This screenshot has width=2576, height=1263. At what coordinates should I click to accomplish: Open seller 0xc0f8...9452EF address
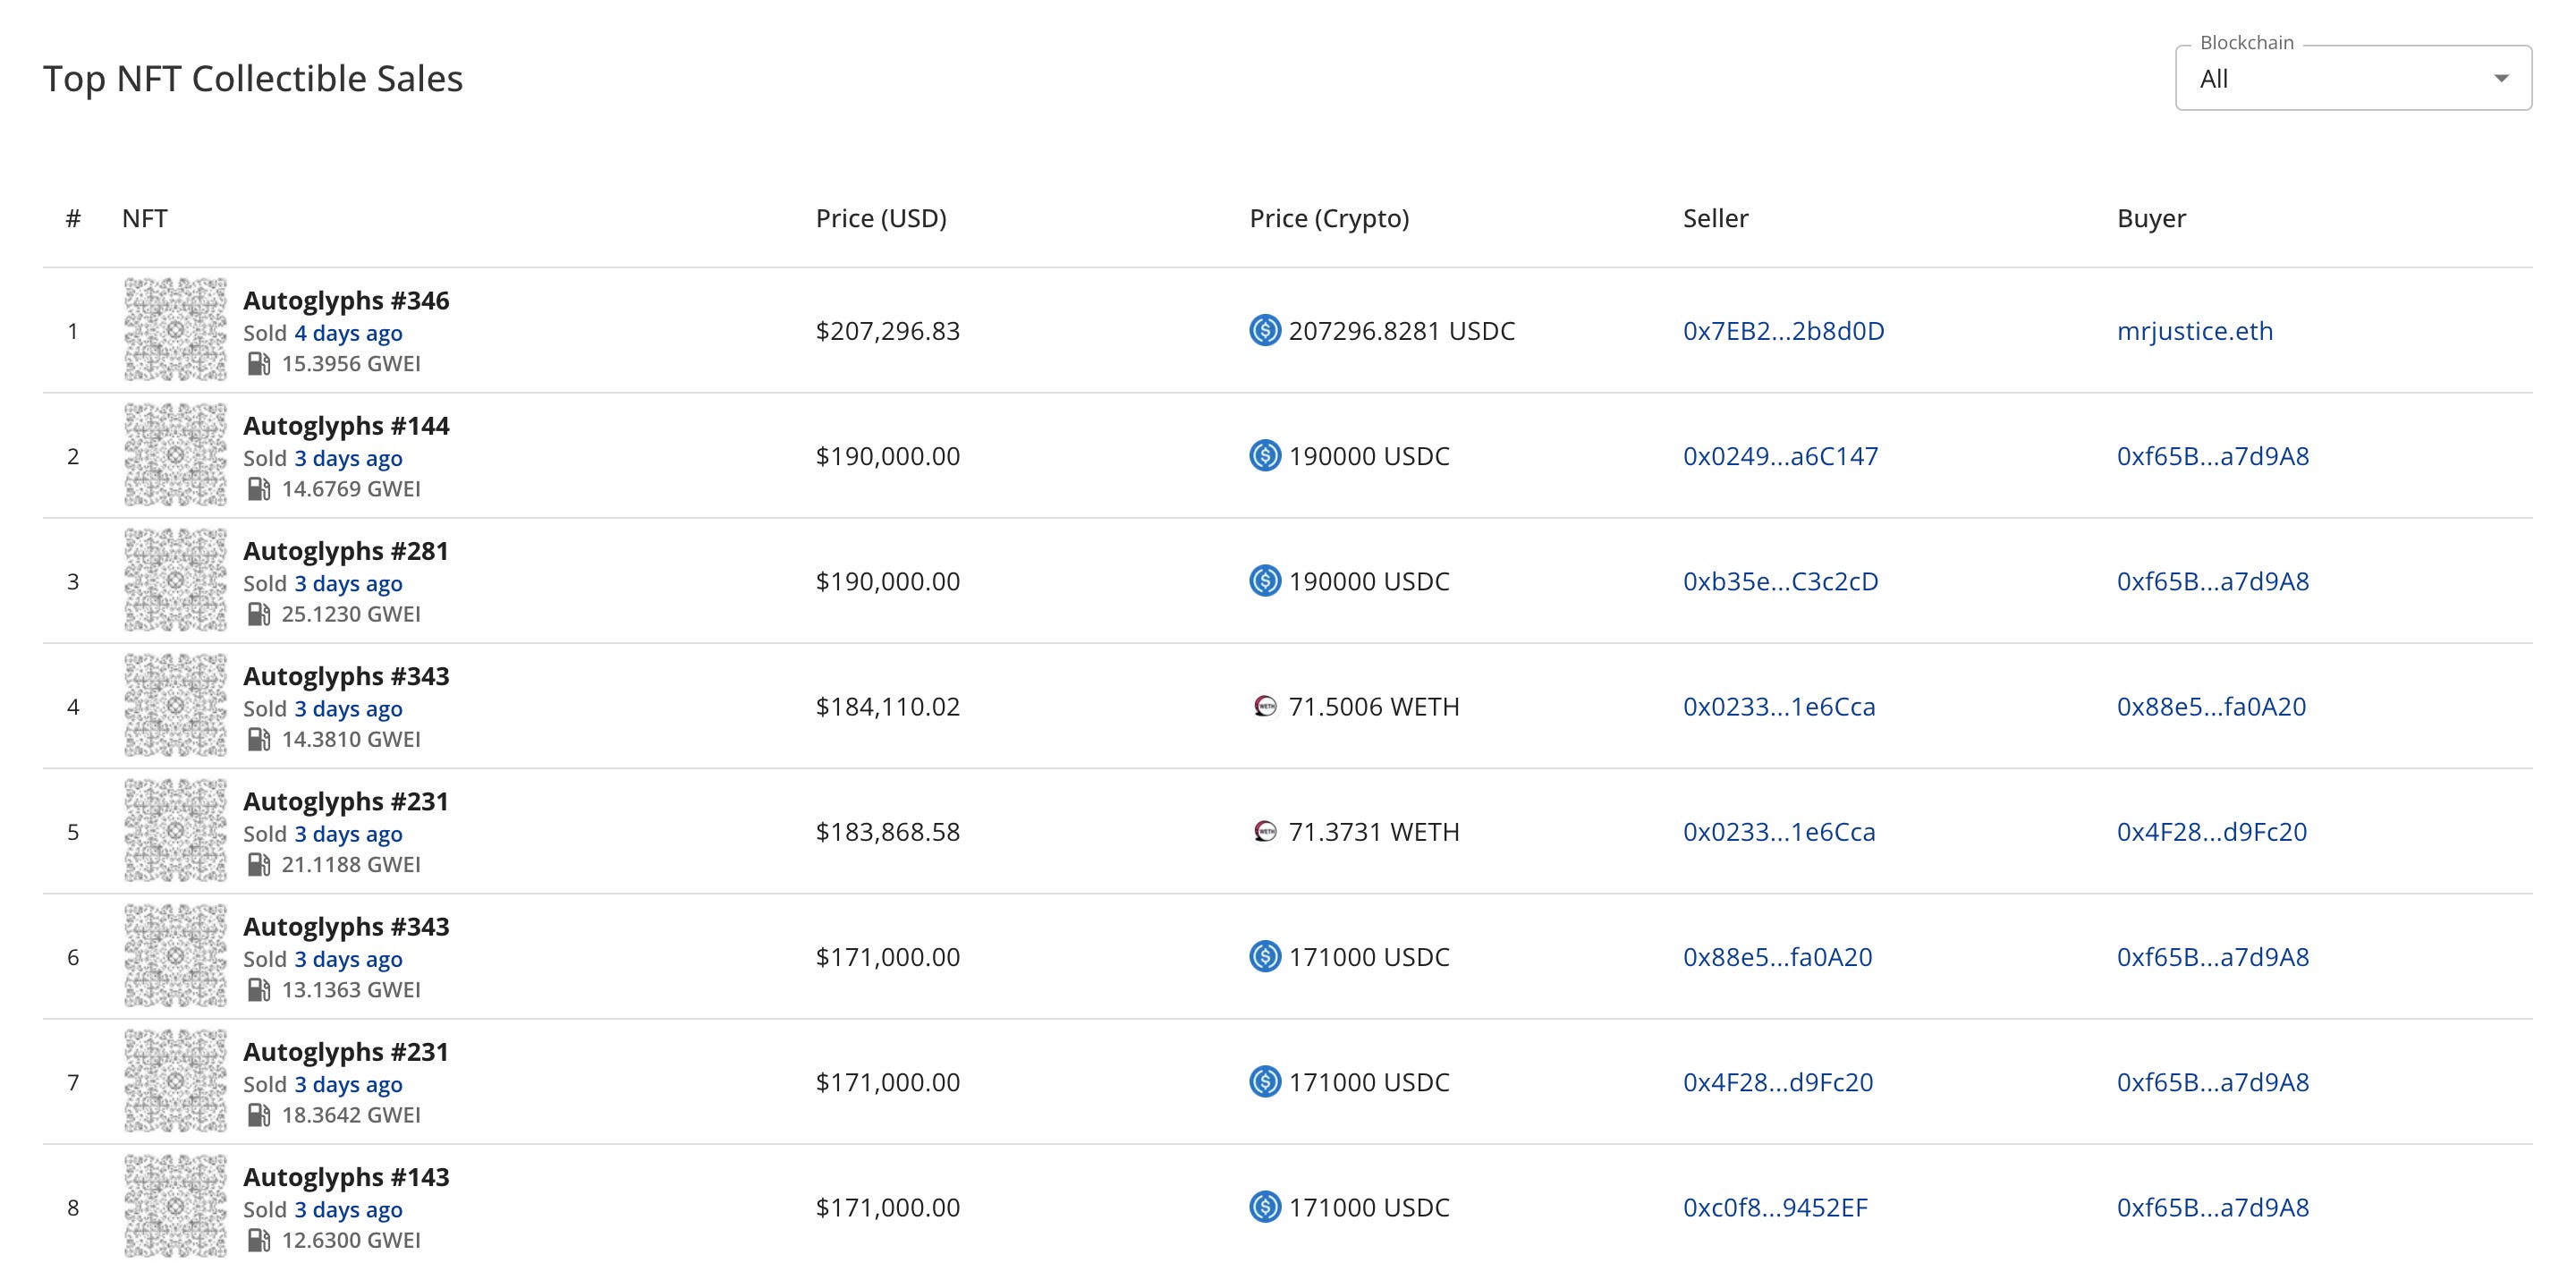point(1775,1207)
